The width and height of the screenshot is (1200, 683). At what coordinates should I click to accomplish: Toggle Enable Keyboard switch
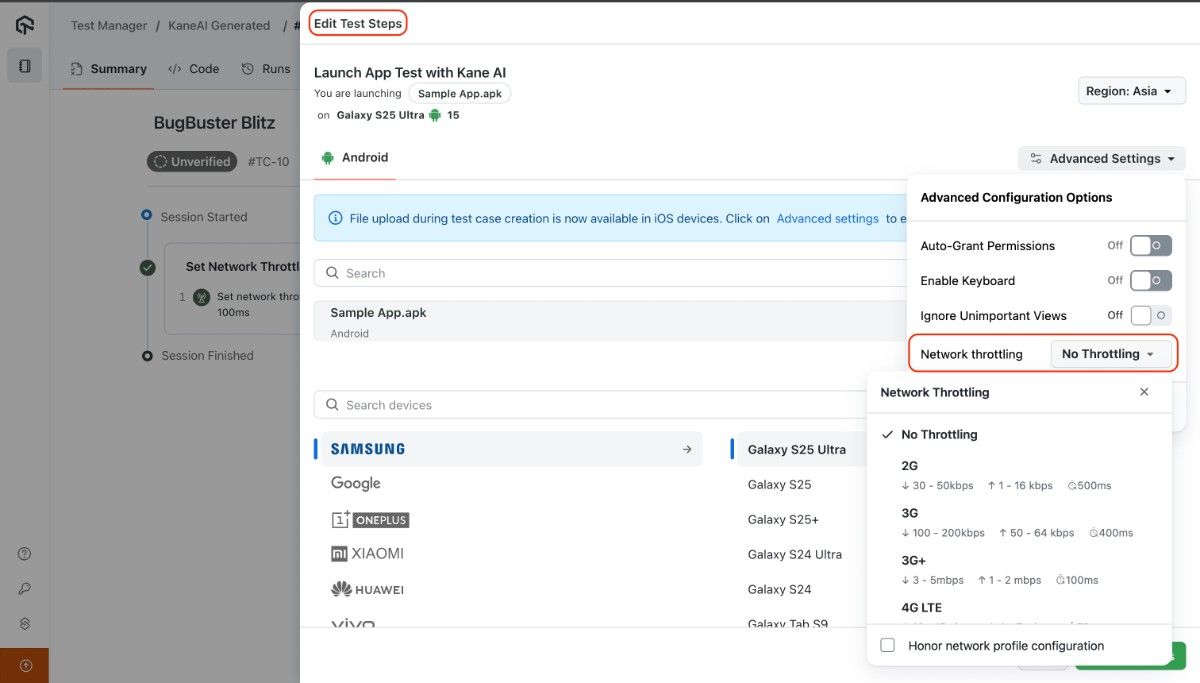(x=1150, y=280)
